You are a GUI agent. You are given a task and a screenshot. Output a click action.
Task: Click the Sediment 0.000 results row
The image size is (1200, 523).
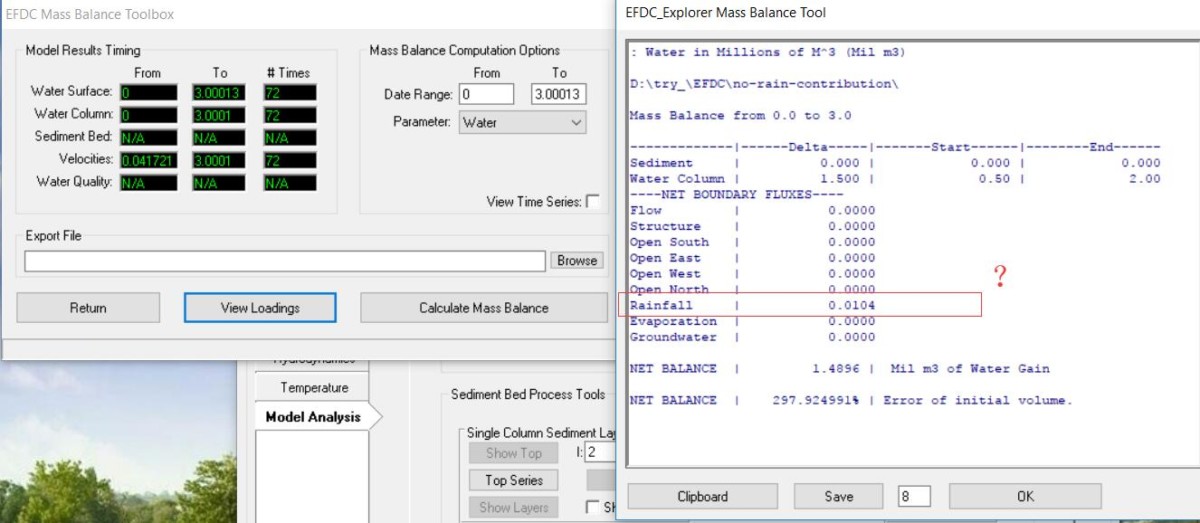coord(895,163)
